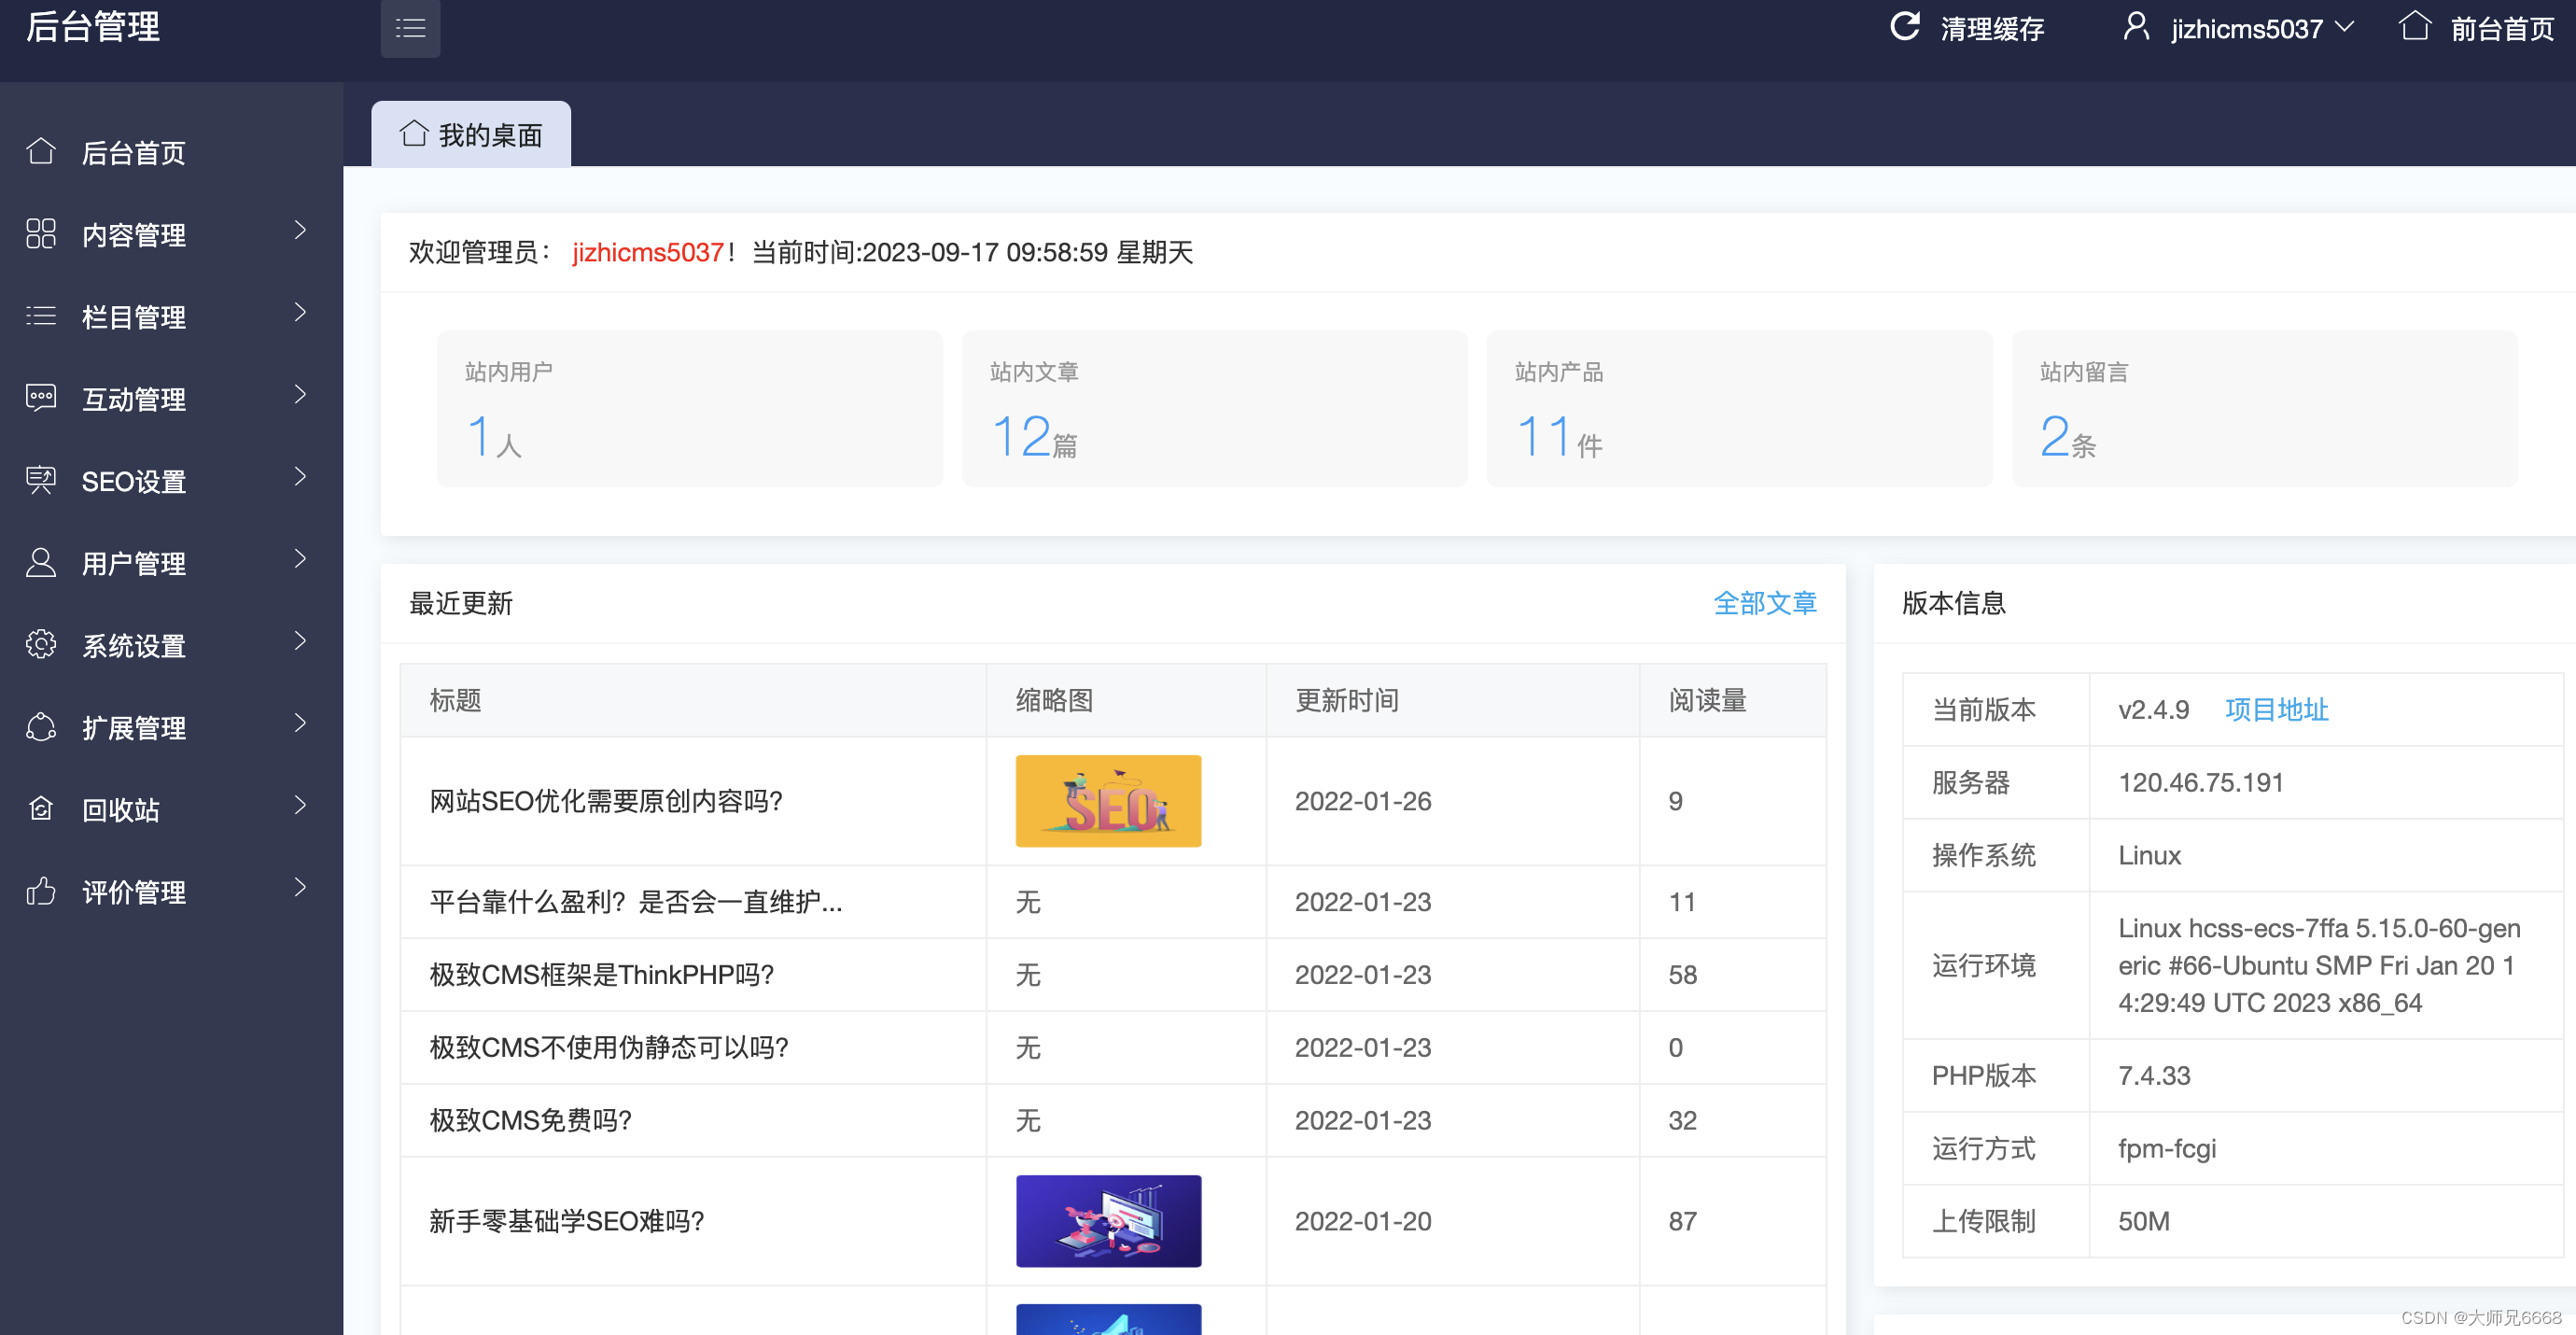Click PHP version value 7.4.33
This screenshot has height=1335, width=2576.
pyautogui.click(x=2154, y=1076)
